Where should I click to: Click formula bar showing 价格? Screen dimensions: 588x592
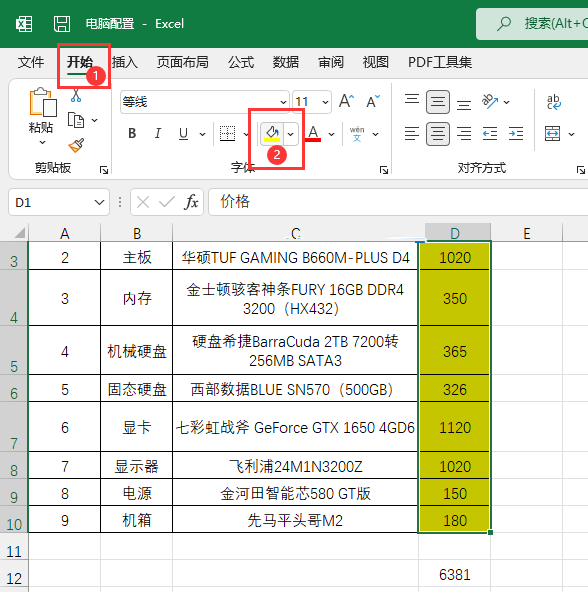[398, 202]
